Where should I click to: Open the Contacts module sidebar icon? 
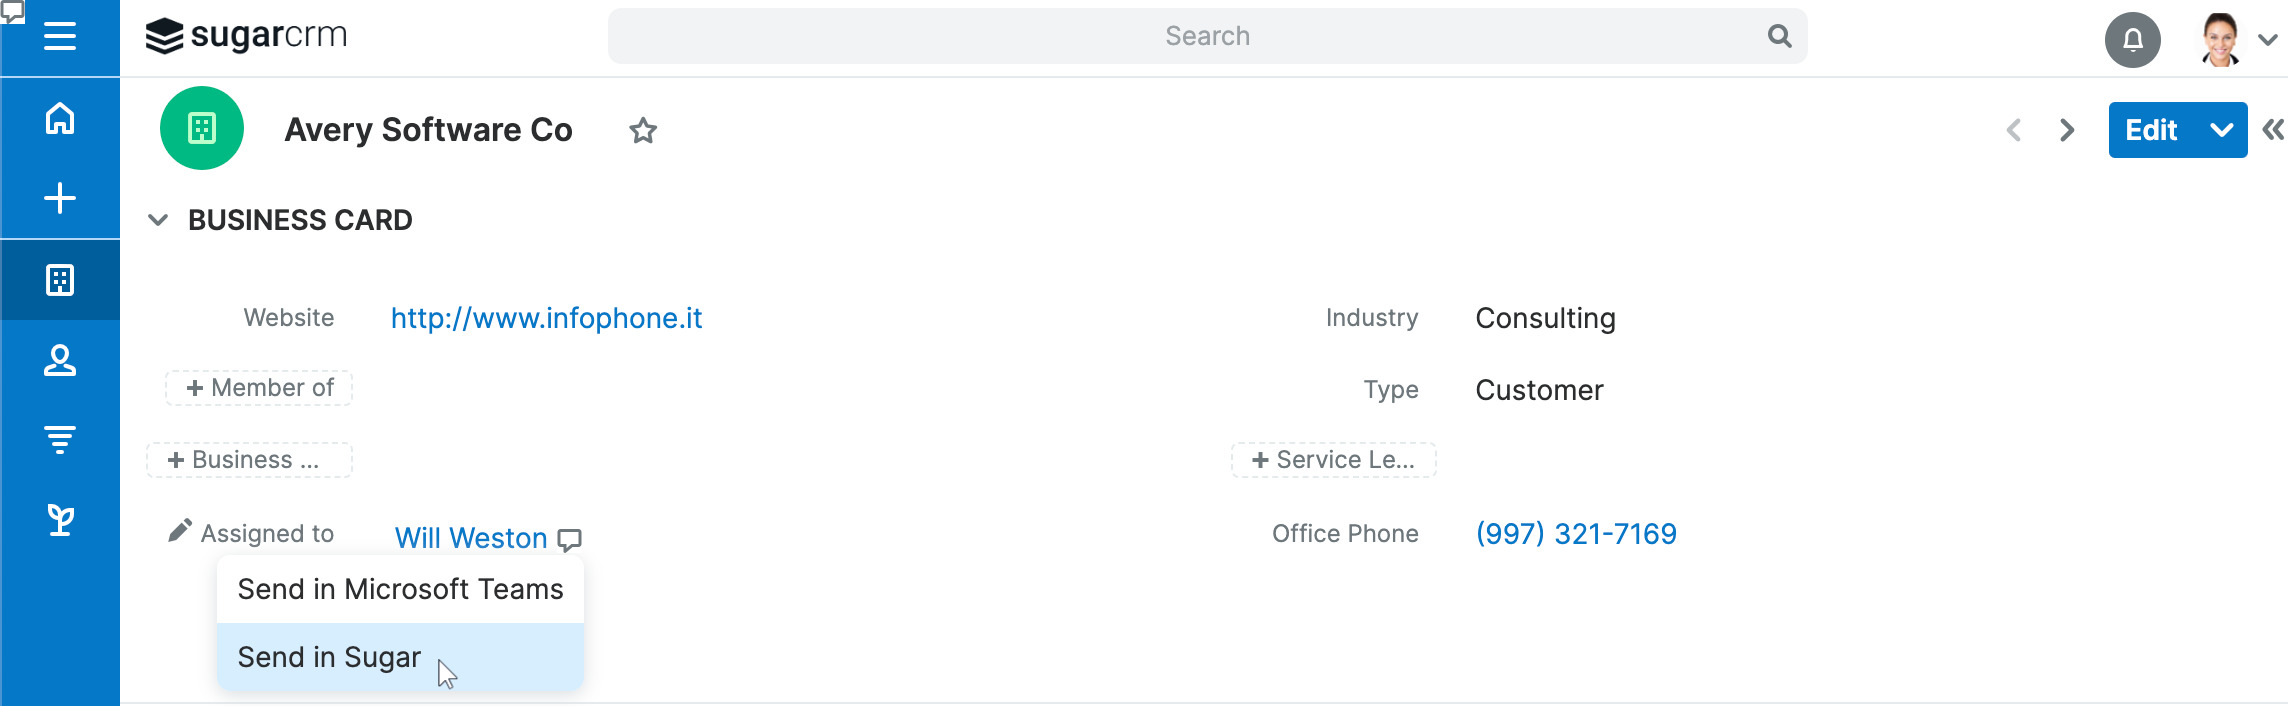[60, 360]
